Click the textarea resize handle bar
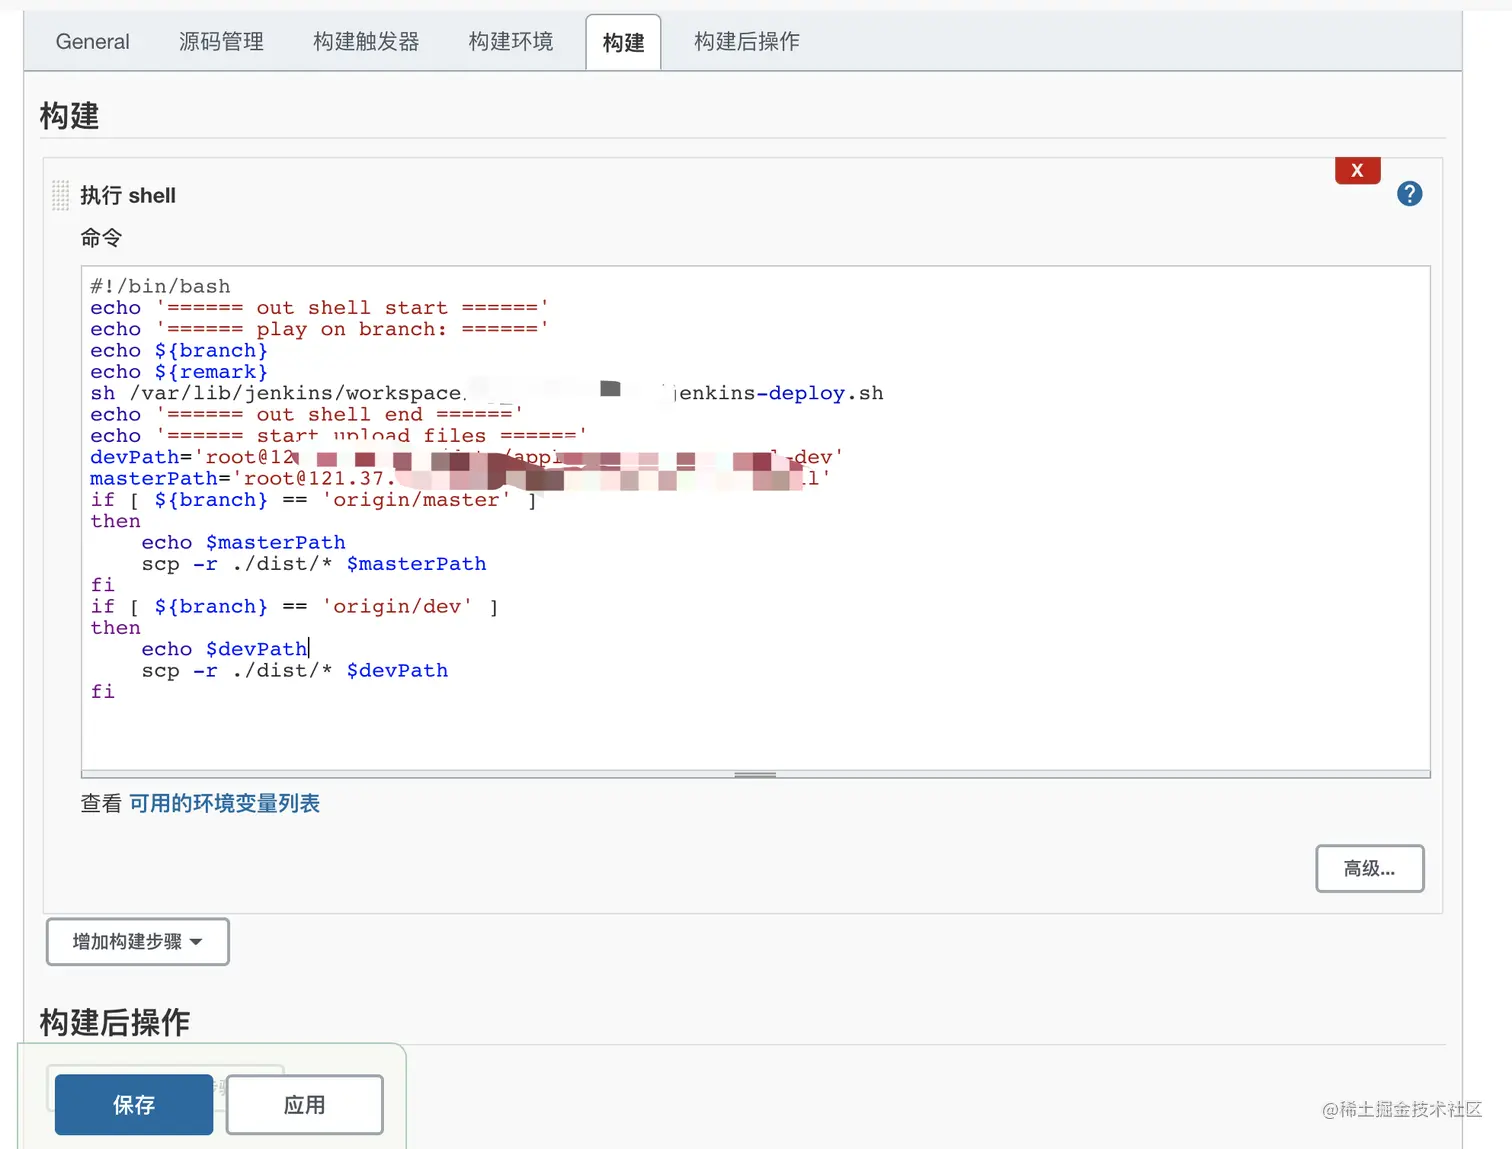 [x=755, y=774]
